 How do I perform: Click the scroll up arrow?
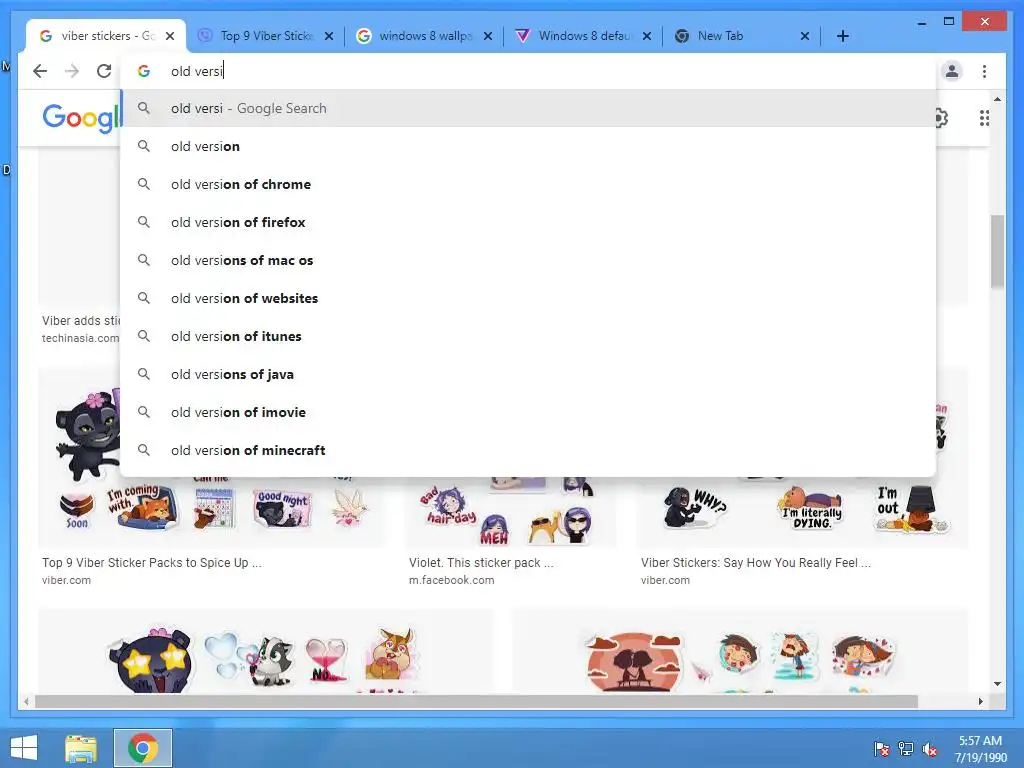click(x=997, y=99)
